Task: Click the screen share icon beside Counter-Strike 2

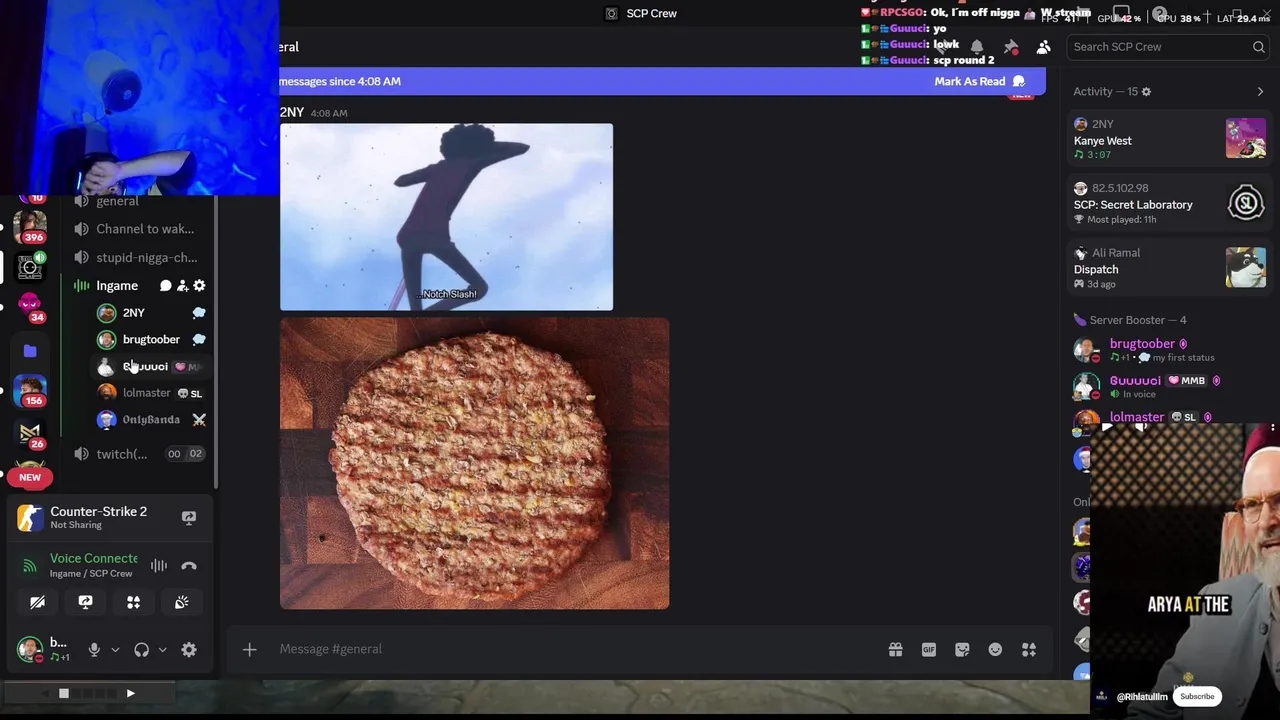Action: pos(189,517)
